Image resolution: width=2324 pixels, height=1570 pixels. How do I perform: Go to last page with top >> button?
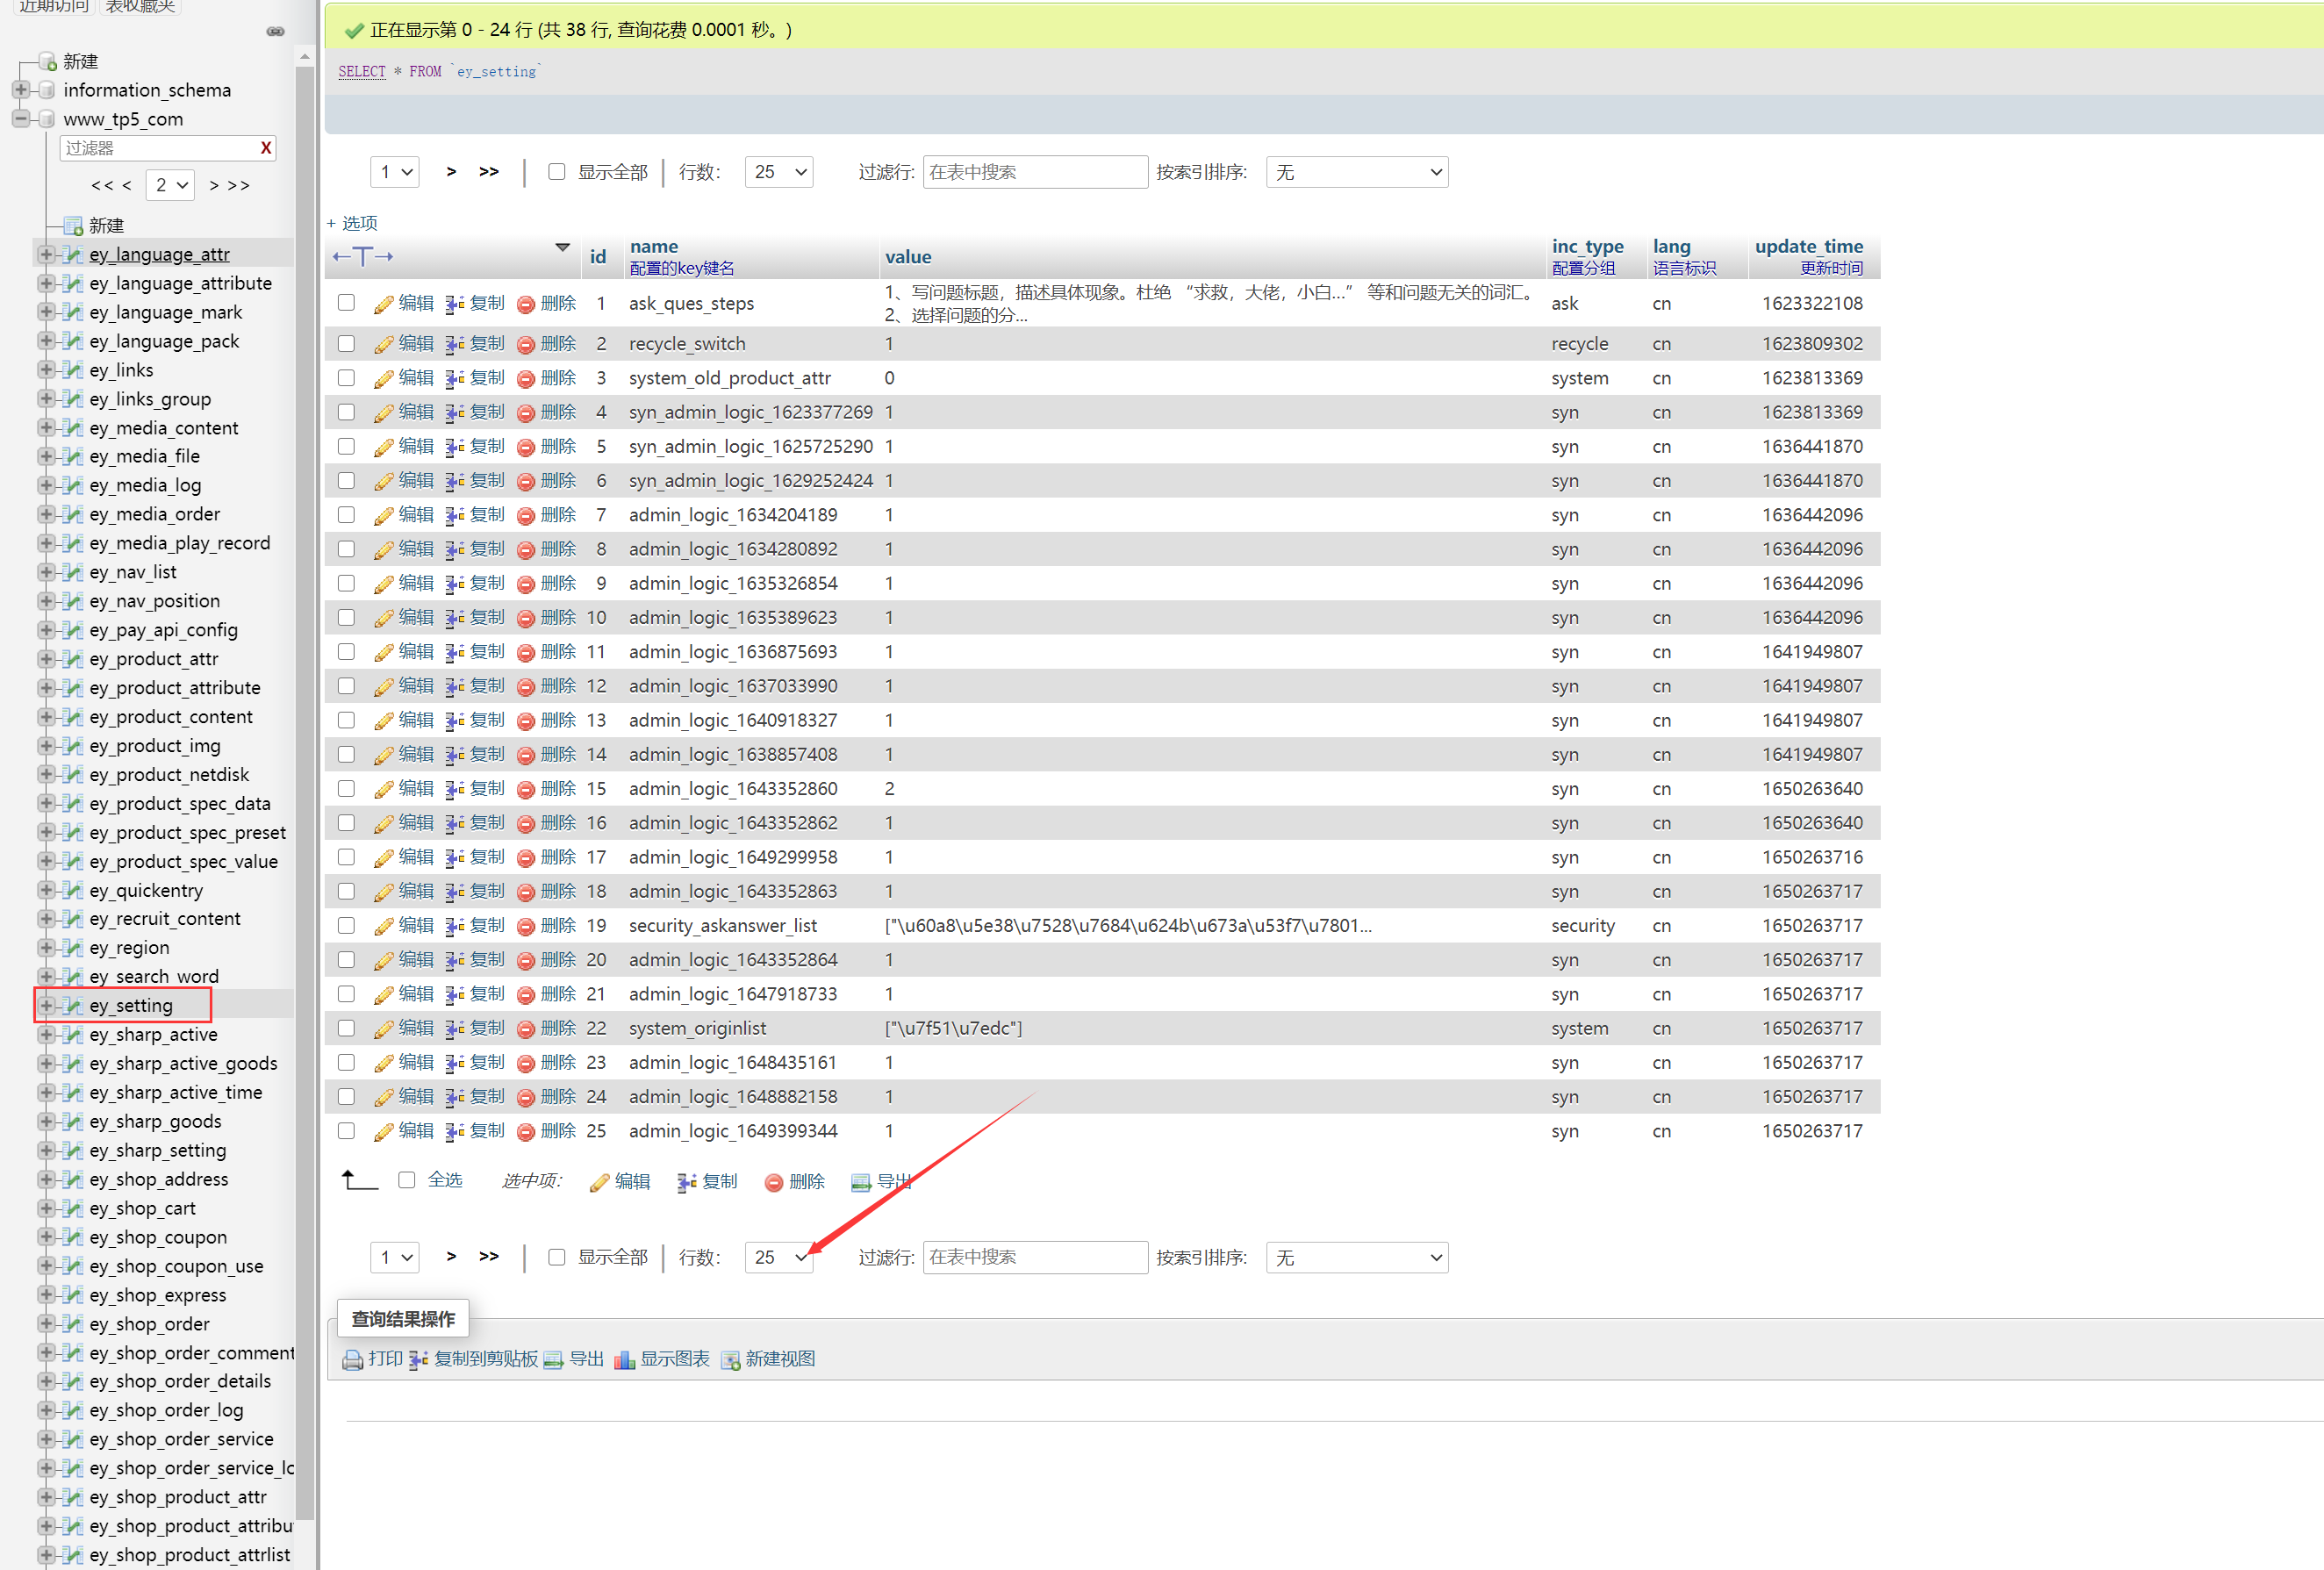point(489,172)
